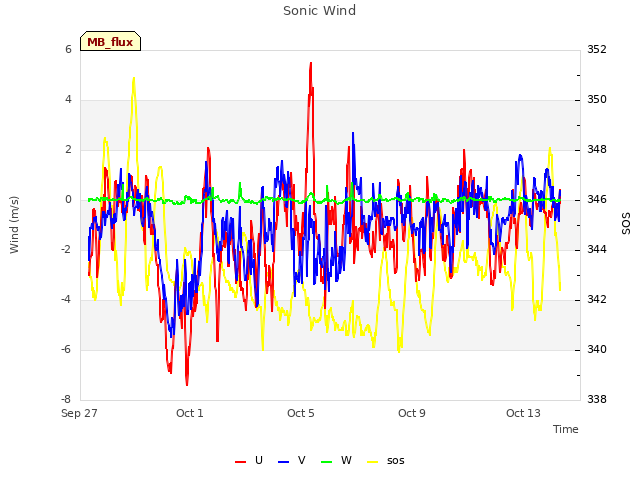Toggle the sos series legend entry
Viewport: 640px width, 480px height.
click(x=386, y=460)
